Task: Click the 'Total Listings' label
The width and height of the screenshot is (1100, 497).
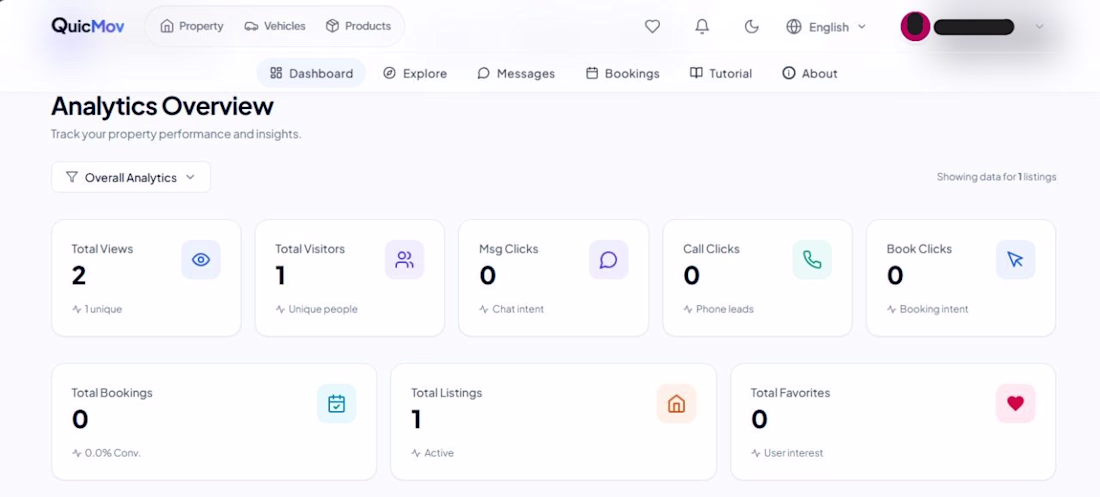Action: coord(446,392)
